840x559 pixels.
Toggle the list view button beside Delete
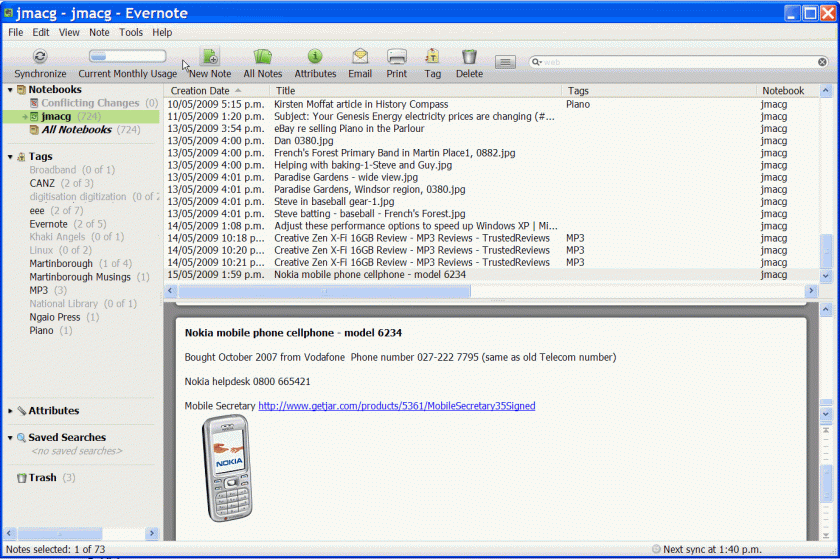pos(505,62)
